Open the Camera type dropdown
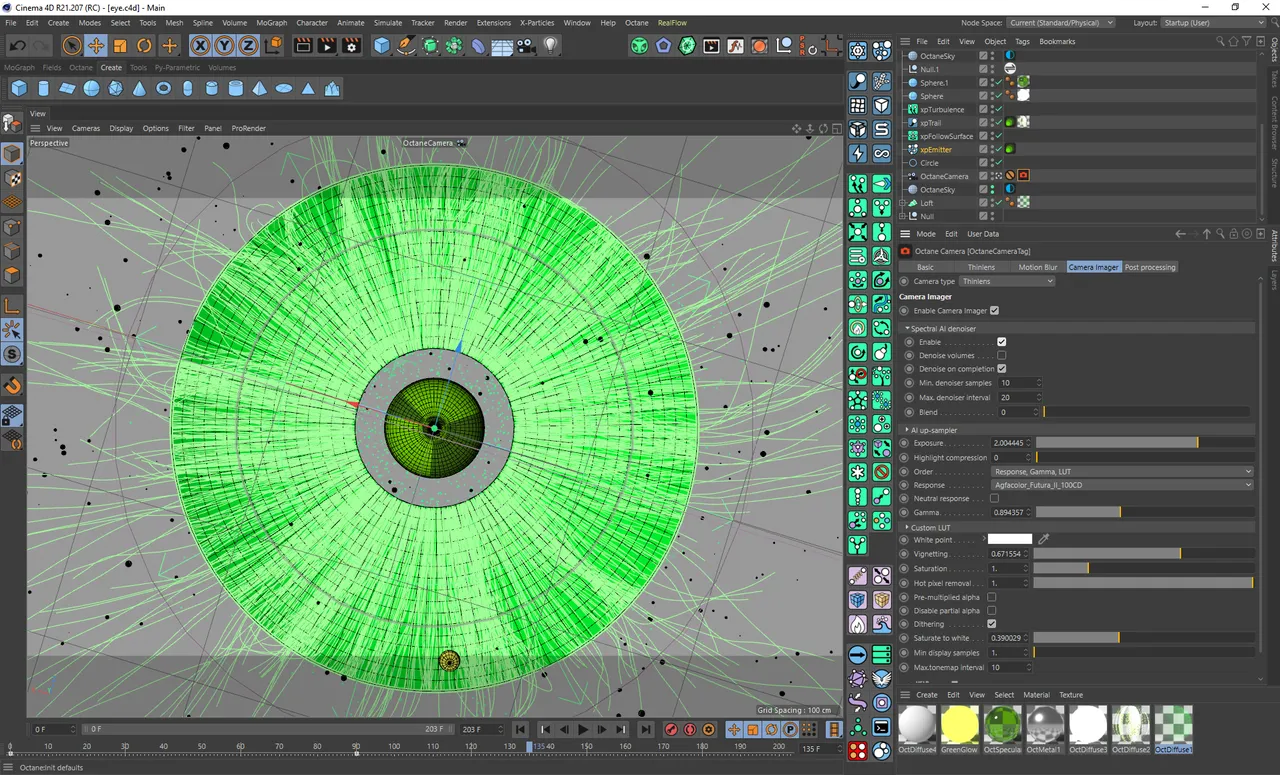 click(x=1007, y=281)
